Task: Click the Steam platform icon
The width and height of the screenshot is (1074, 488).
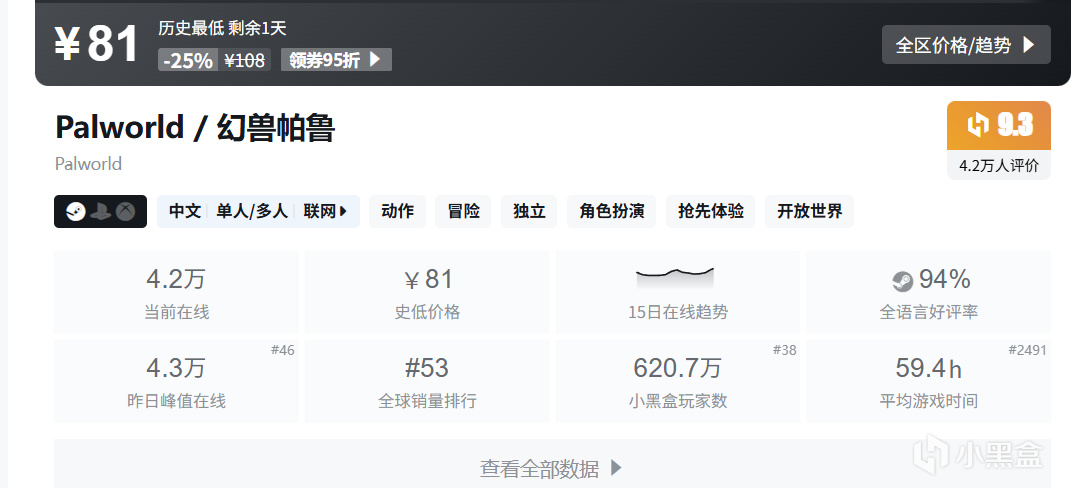Action: tap(76, 212)
